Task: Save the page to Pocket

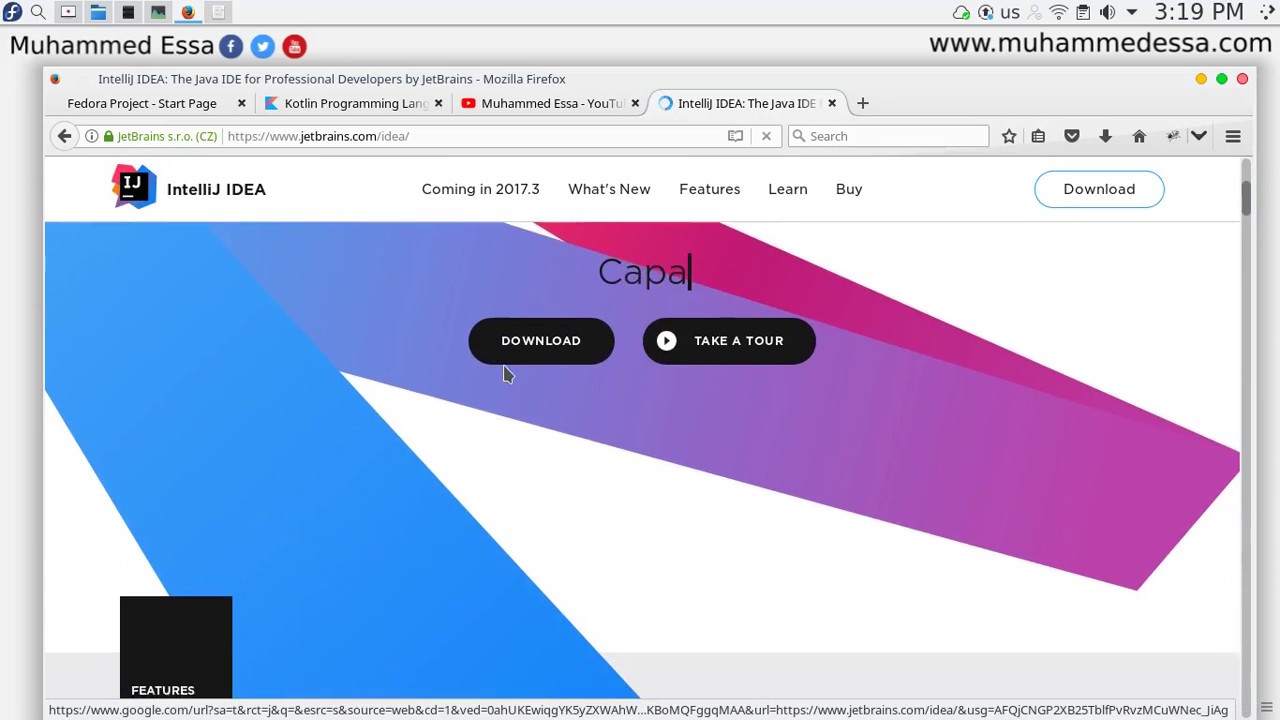Action: 1072,136
